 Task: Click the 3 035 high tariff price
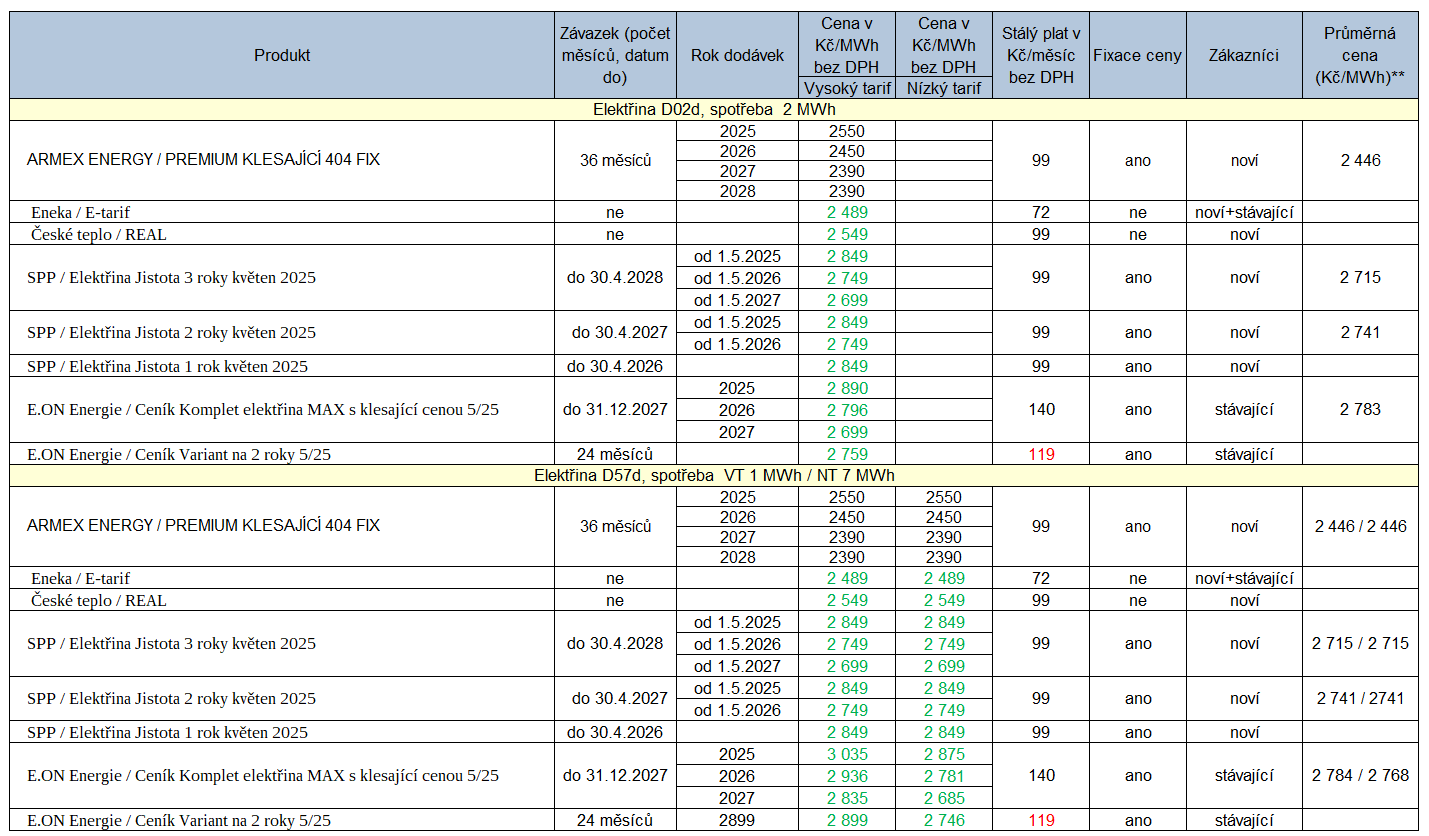[847, 754]
